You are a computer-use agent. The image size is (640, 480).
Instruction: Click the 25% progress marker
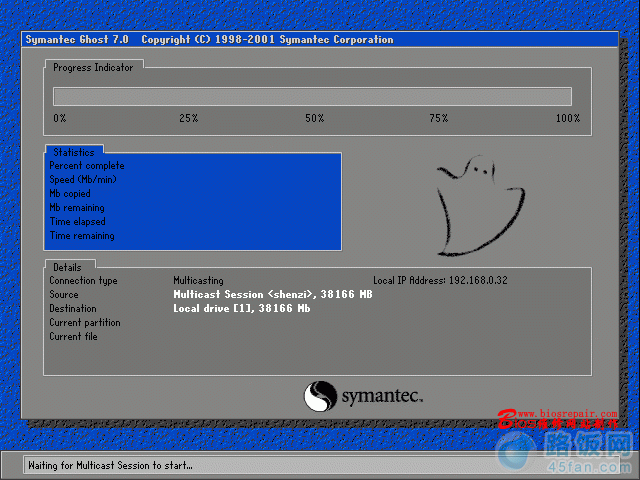click(189, 118)
